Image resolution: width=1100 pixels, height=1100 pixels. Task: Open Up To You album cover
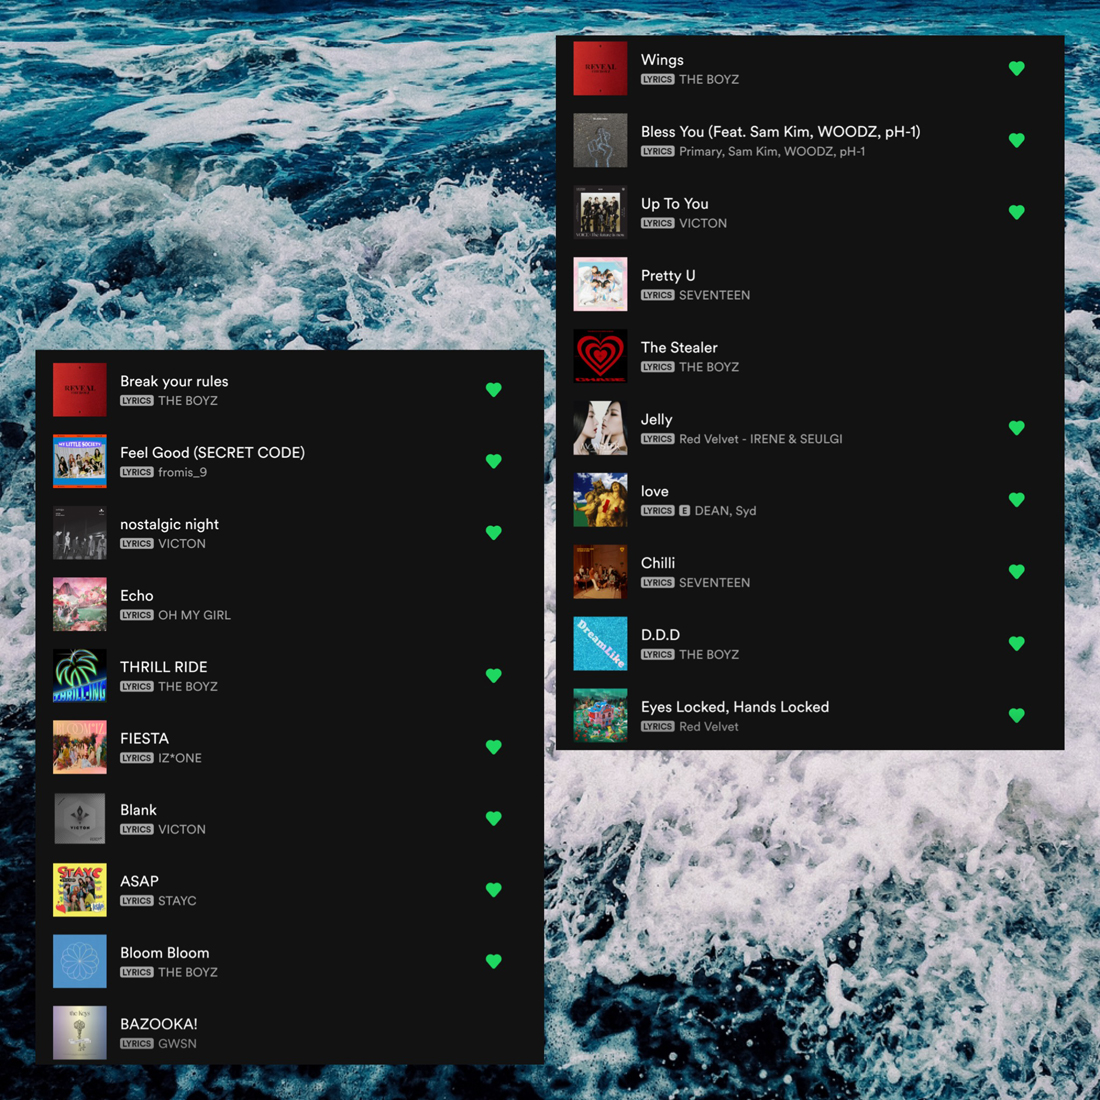click(x=601, y=212)
